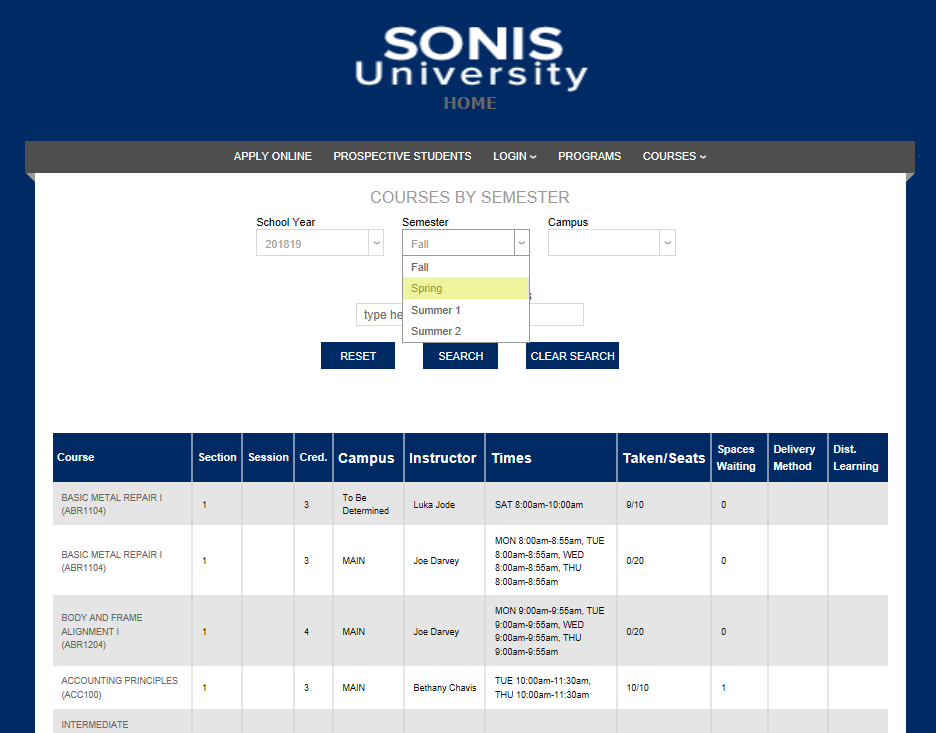Pick Summer 2 from the semester list
The width and height of the screenshot is (936, 733).
point(465,331)
